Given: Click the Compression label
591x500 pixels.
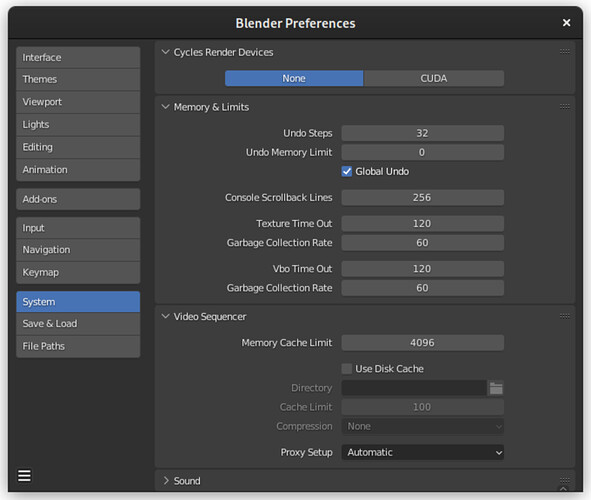Looking at the screenshot, I should (x=304, y=426).
